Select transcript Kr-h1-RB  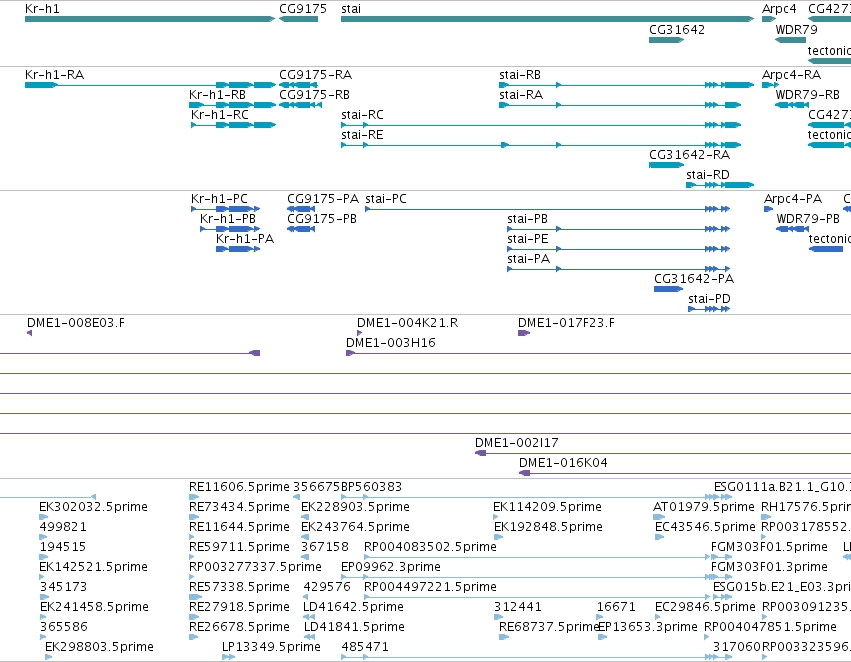[x=232, y=105]
